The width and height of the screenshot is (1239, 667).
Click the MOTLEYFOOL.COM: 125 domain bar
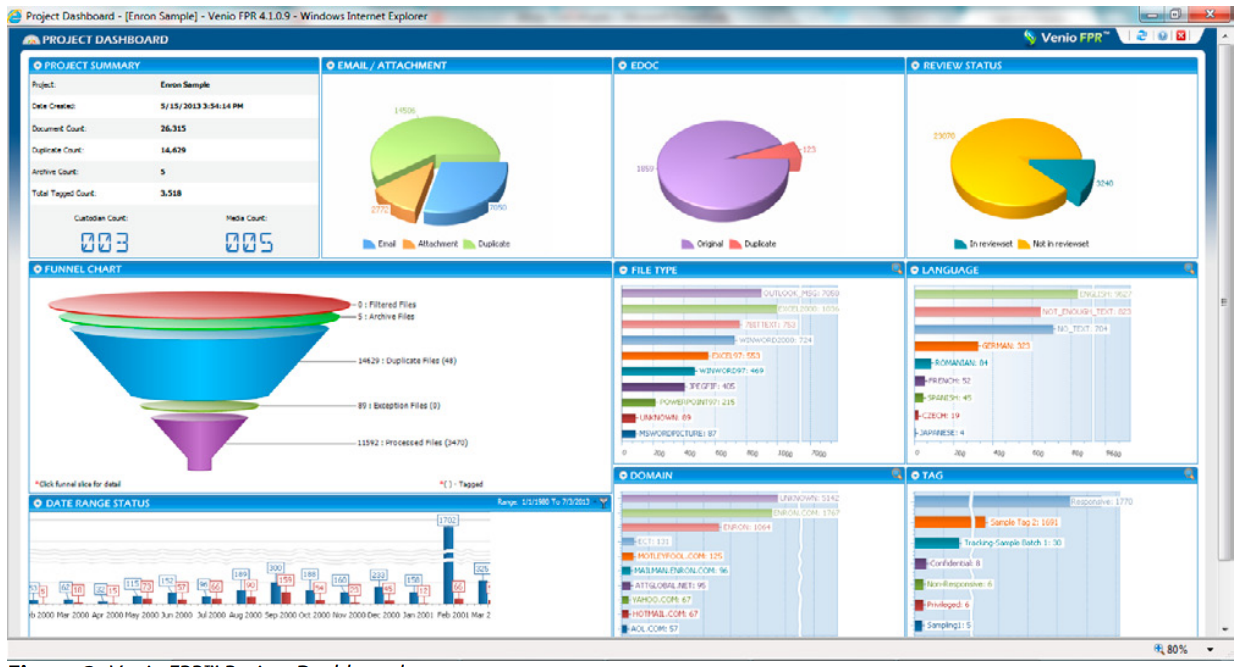628,556
